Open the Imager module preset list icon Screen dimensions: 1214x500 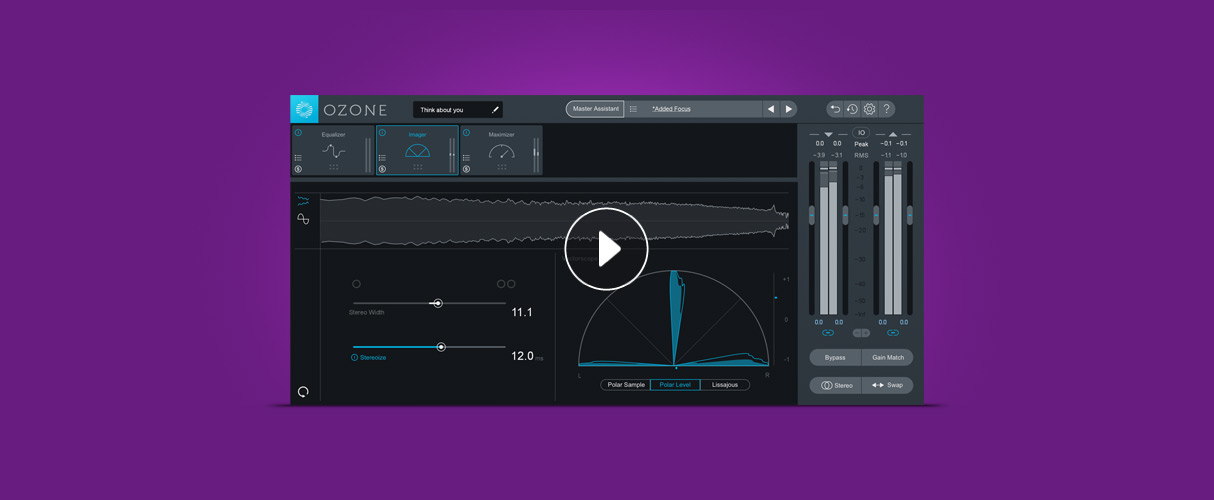coord(382,158)
